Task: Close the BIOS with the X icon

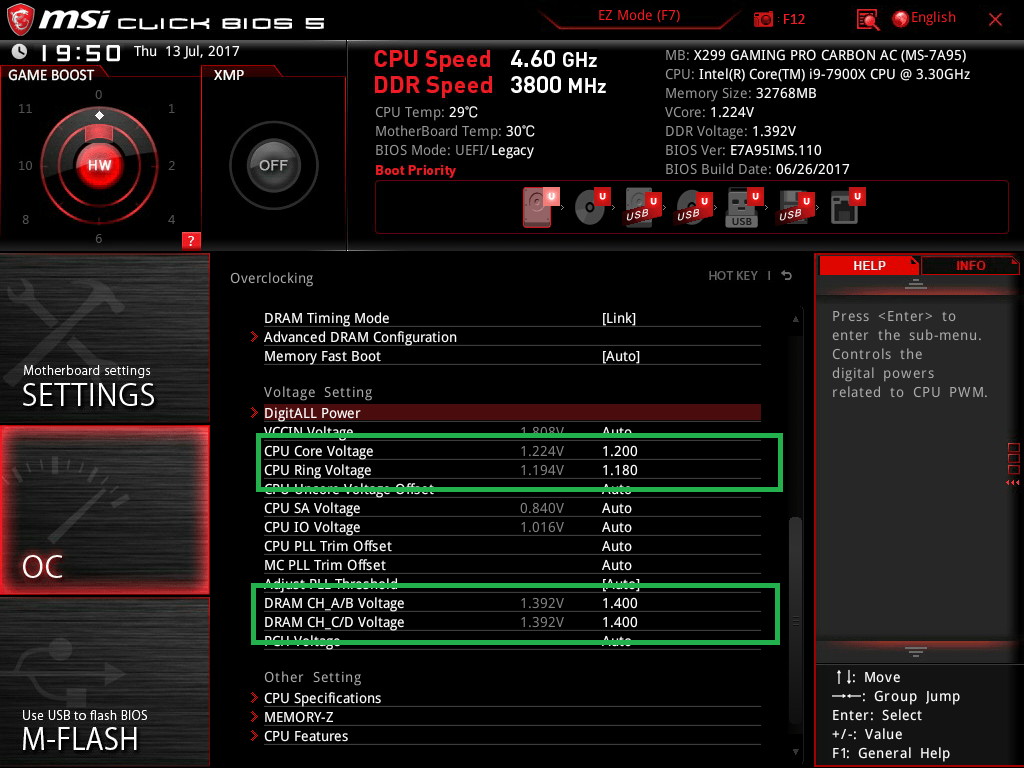Action: coord(995,20)
